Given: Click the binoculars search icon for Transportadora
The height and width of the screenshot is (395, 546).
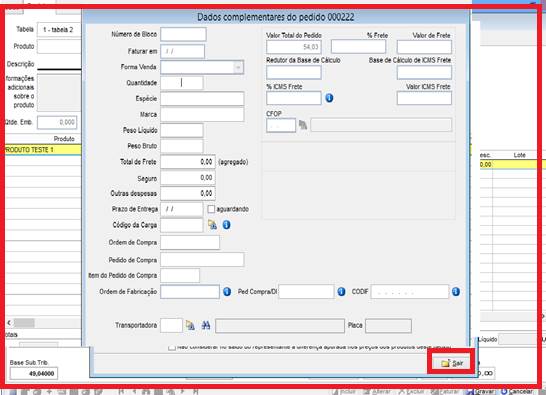Looking at the screenshot, I should (x=206, y=325).
